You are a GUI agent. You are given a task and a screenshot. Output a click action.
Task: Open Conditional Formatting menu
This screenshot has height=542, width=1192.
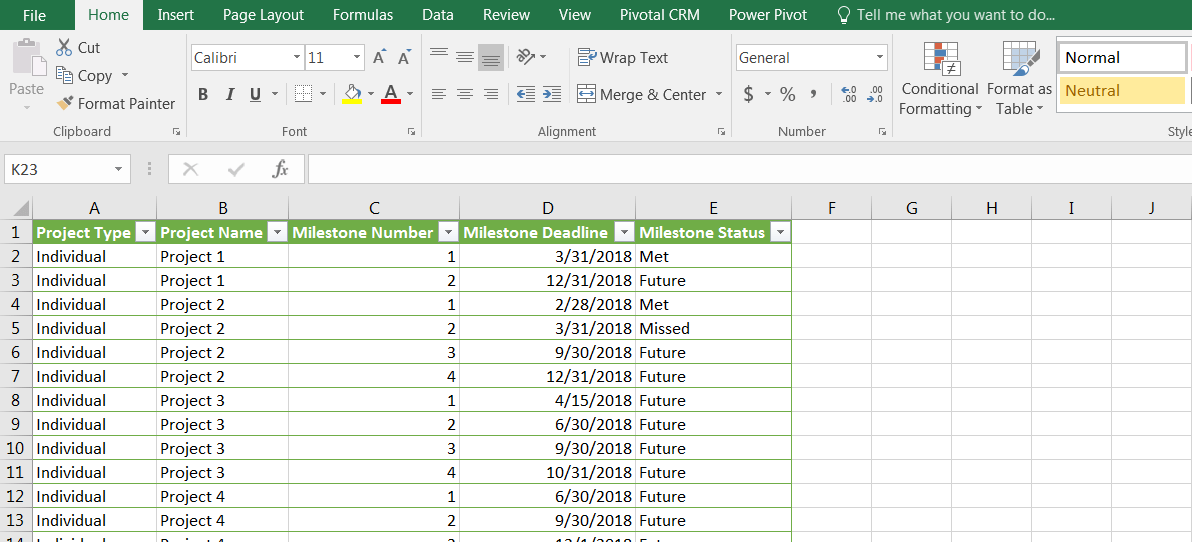click(940, 78)
